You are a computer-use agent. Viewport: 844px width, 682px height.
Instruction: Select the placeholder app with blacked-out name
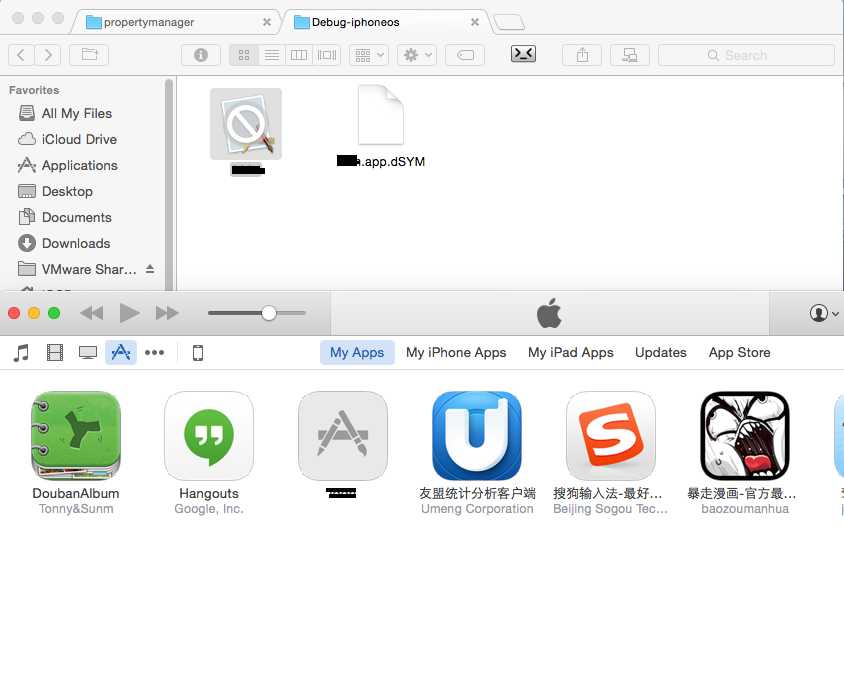tap(343, 435)
